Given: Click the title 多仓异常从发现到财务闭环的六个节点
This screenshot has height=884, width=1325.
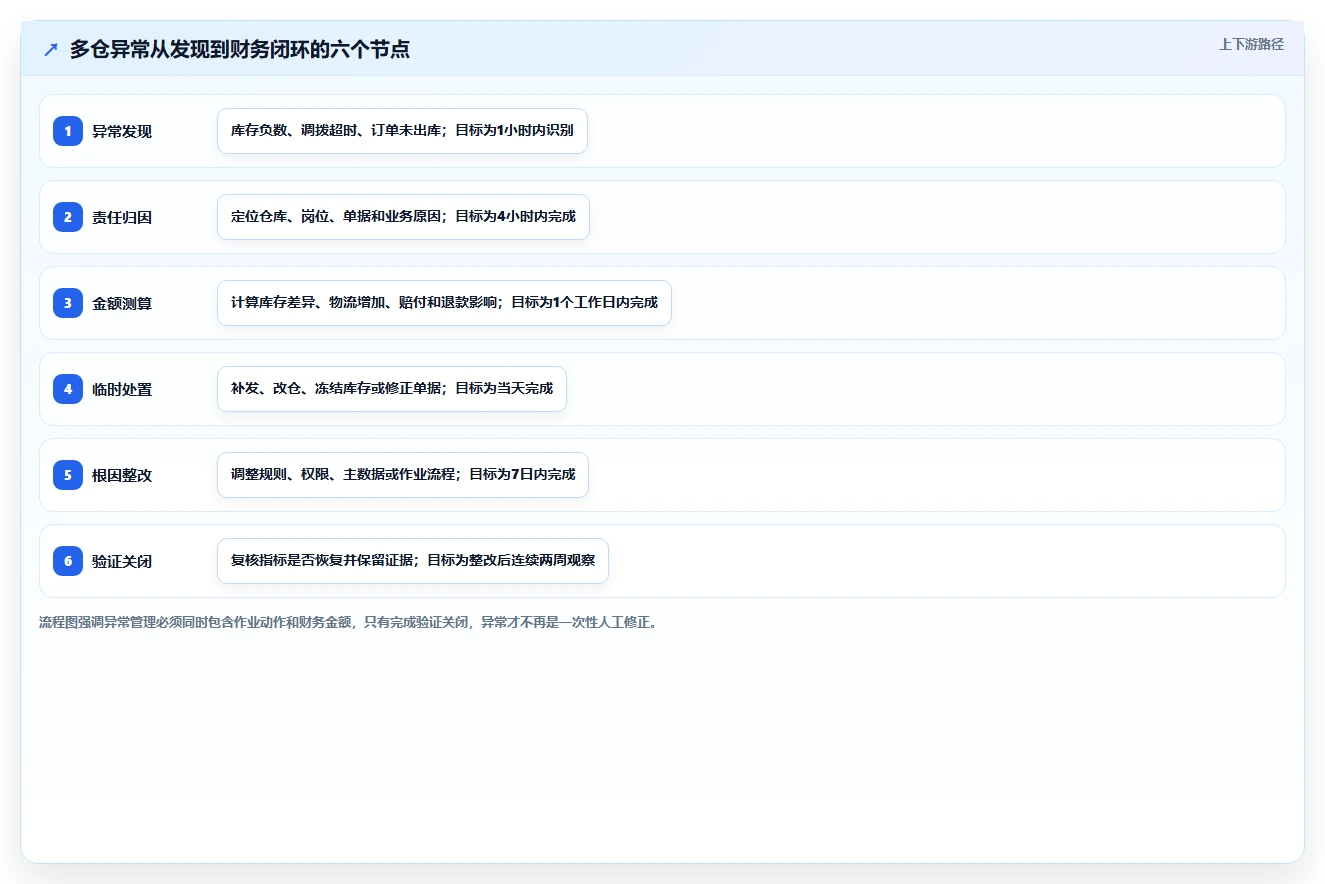Looking at the screenshot, I should pyautogui.click(x=240, y=49).
